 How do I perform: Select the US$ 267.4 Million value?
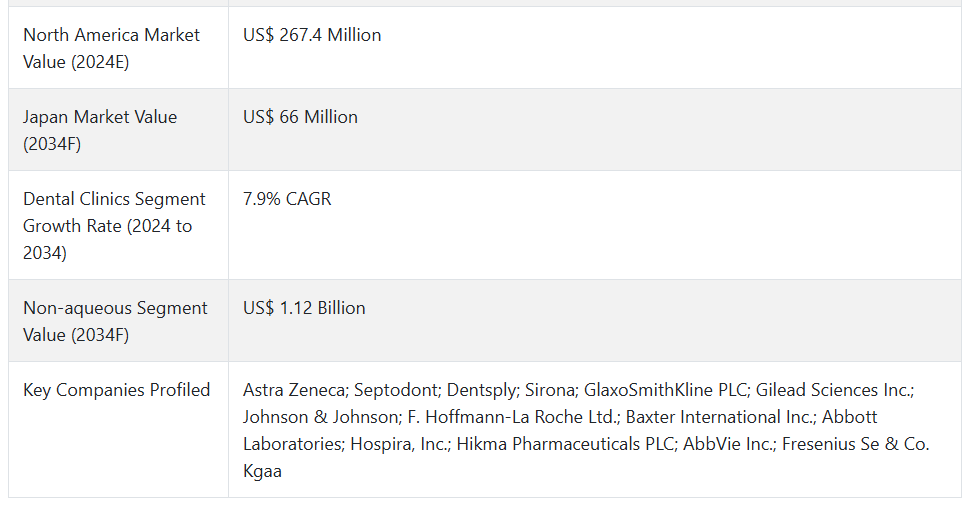click(312, 35)
